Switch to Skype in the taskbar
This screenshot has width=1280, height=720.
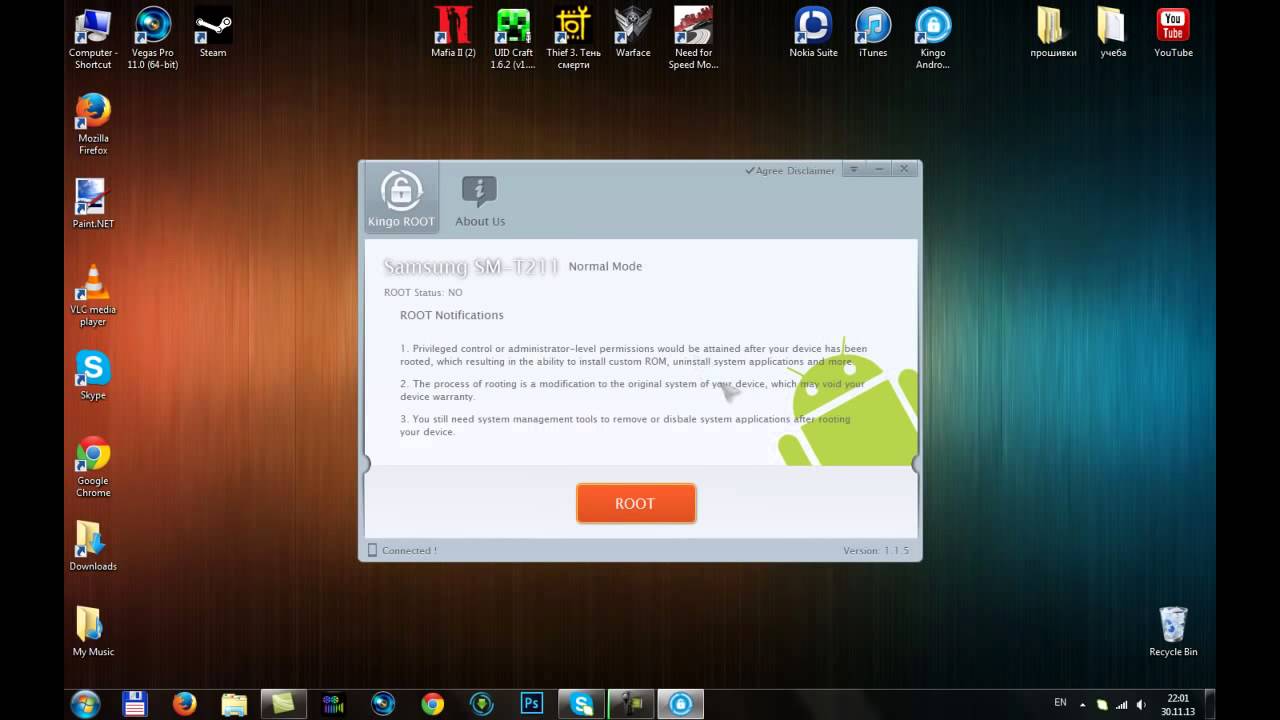[581, 704]
